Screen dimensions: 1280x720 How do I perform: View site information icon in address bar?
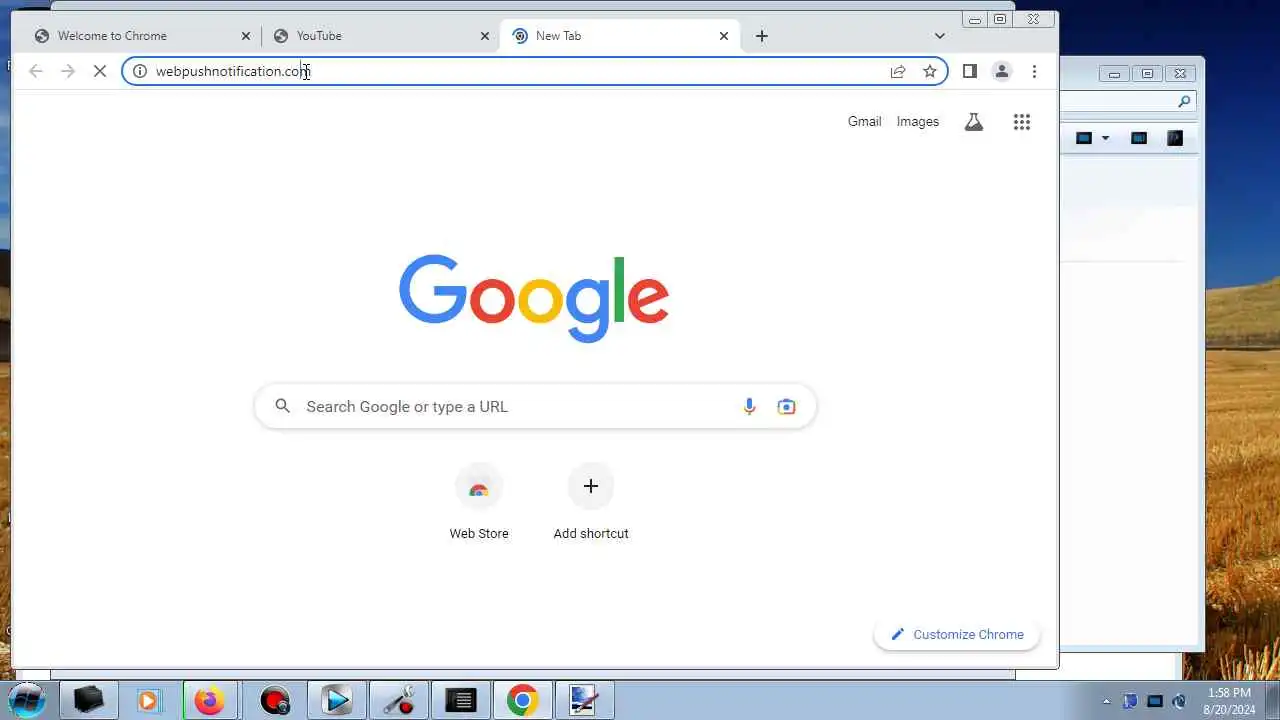point(140,71)
